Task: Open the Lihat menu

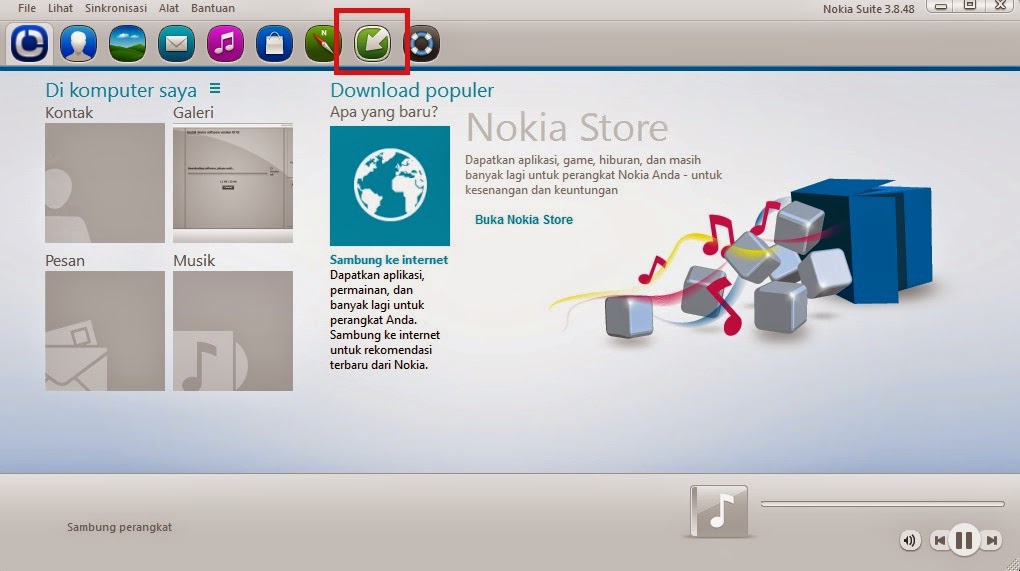Action: (60, 8)
